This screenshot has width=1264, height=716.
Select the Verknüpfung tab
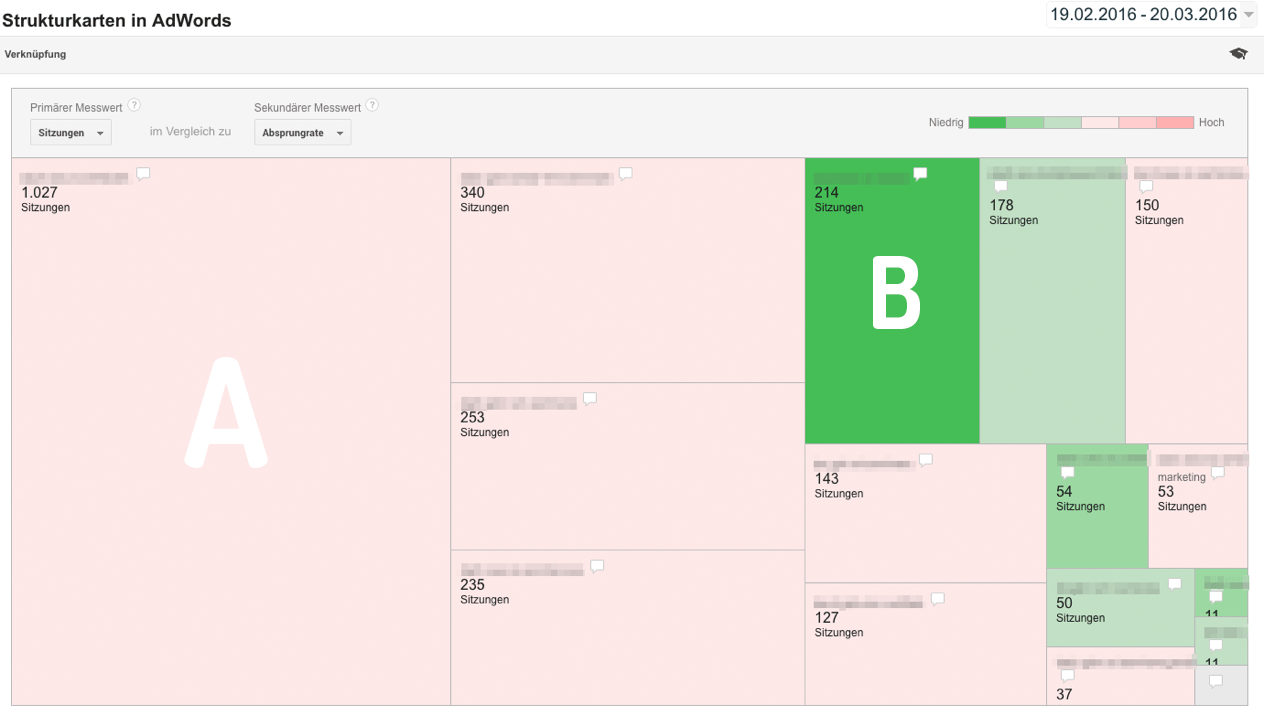coord(36,54)
